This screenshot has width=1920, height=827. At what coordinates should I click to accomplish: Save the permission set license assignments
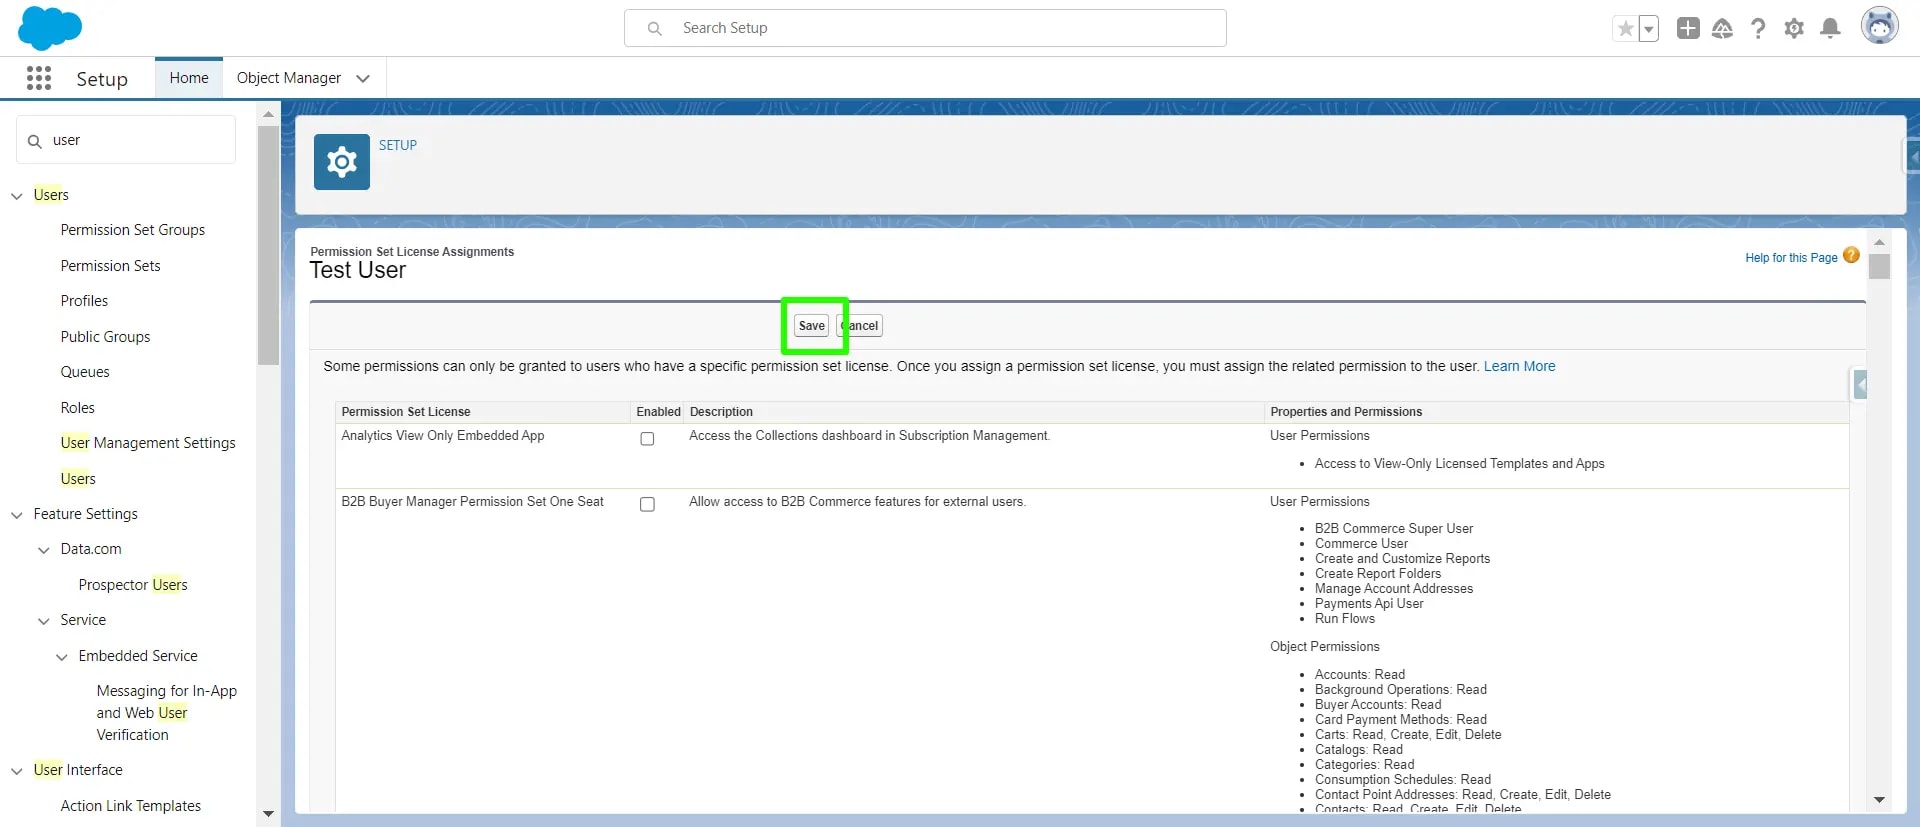812,326
